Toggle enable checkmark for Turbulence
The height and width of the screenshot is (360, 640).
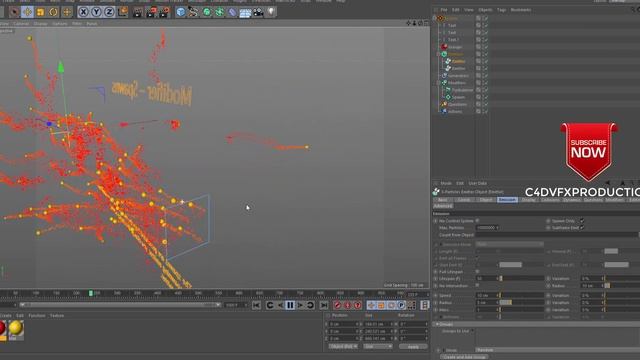[486, 90]
